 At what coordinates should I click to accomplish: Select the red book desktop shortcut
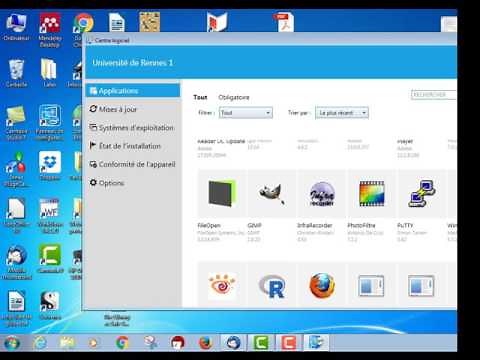click(x=217, y=22)
